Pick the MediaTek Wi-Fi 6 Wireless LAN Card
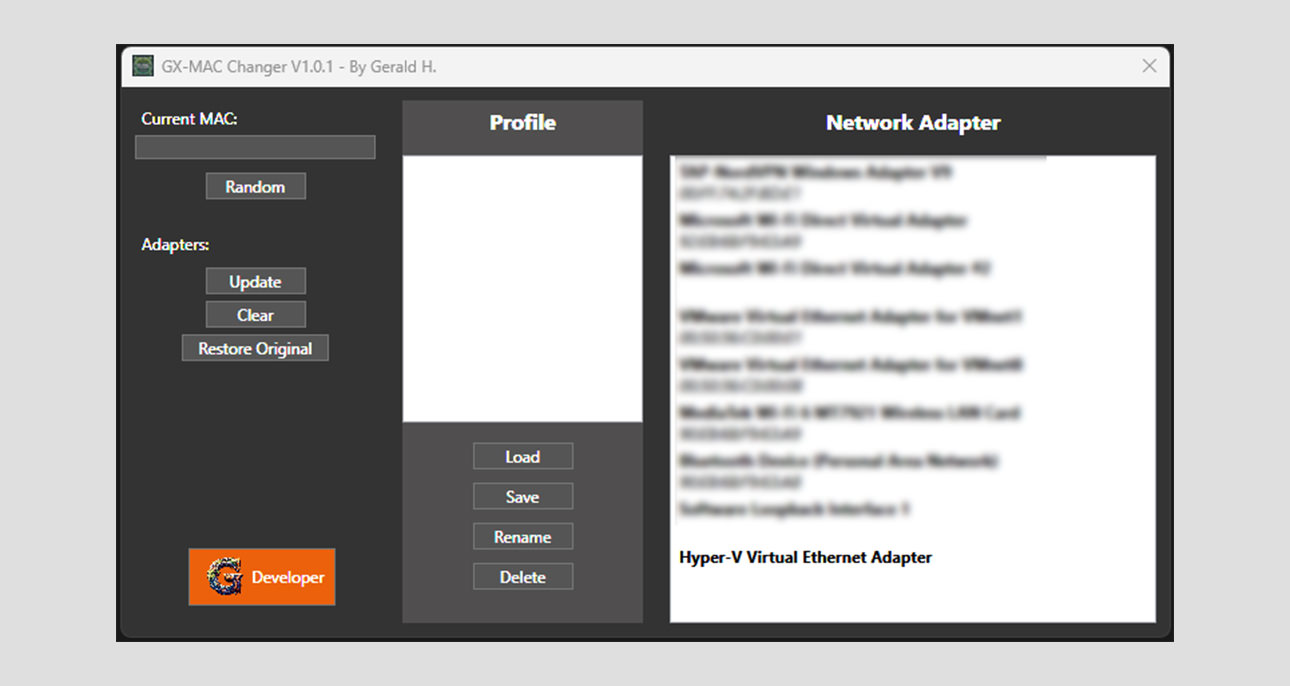The image size is (1290, 686). pyautogui.click(x=850, y=412)
